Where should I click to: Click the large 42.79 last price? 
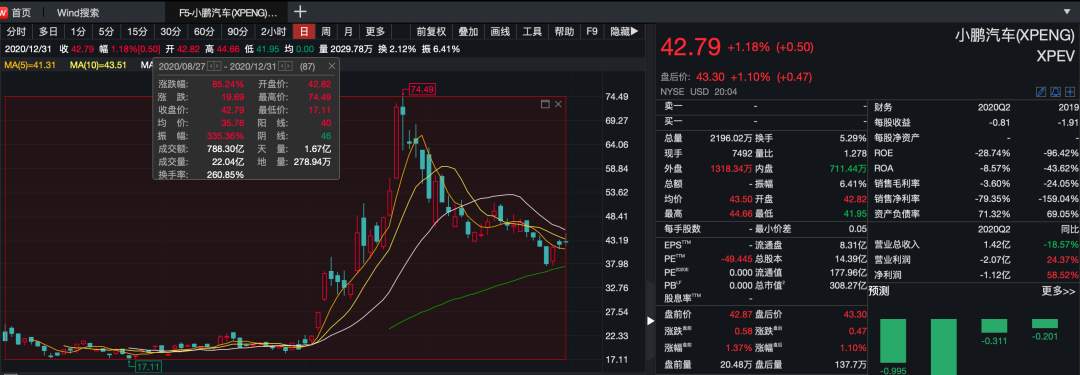(x=690, y=47)
